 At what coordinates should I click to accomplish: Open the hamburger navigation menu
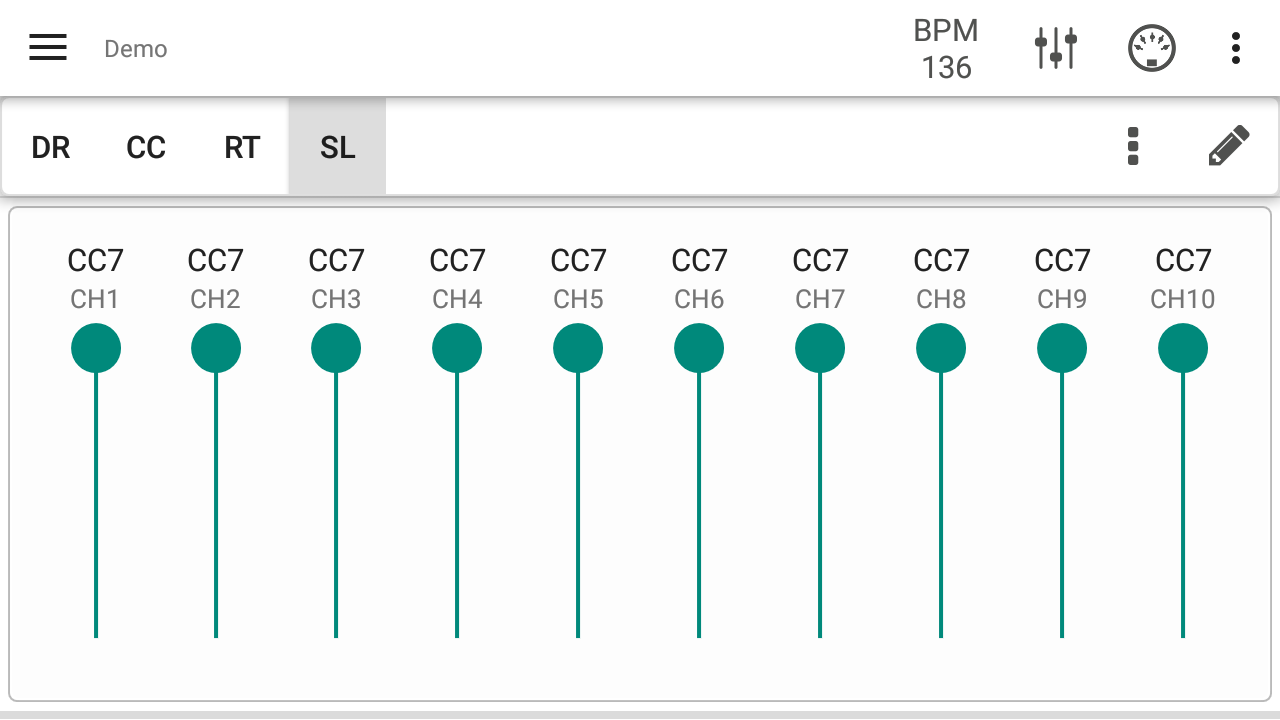(48, 48)
